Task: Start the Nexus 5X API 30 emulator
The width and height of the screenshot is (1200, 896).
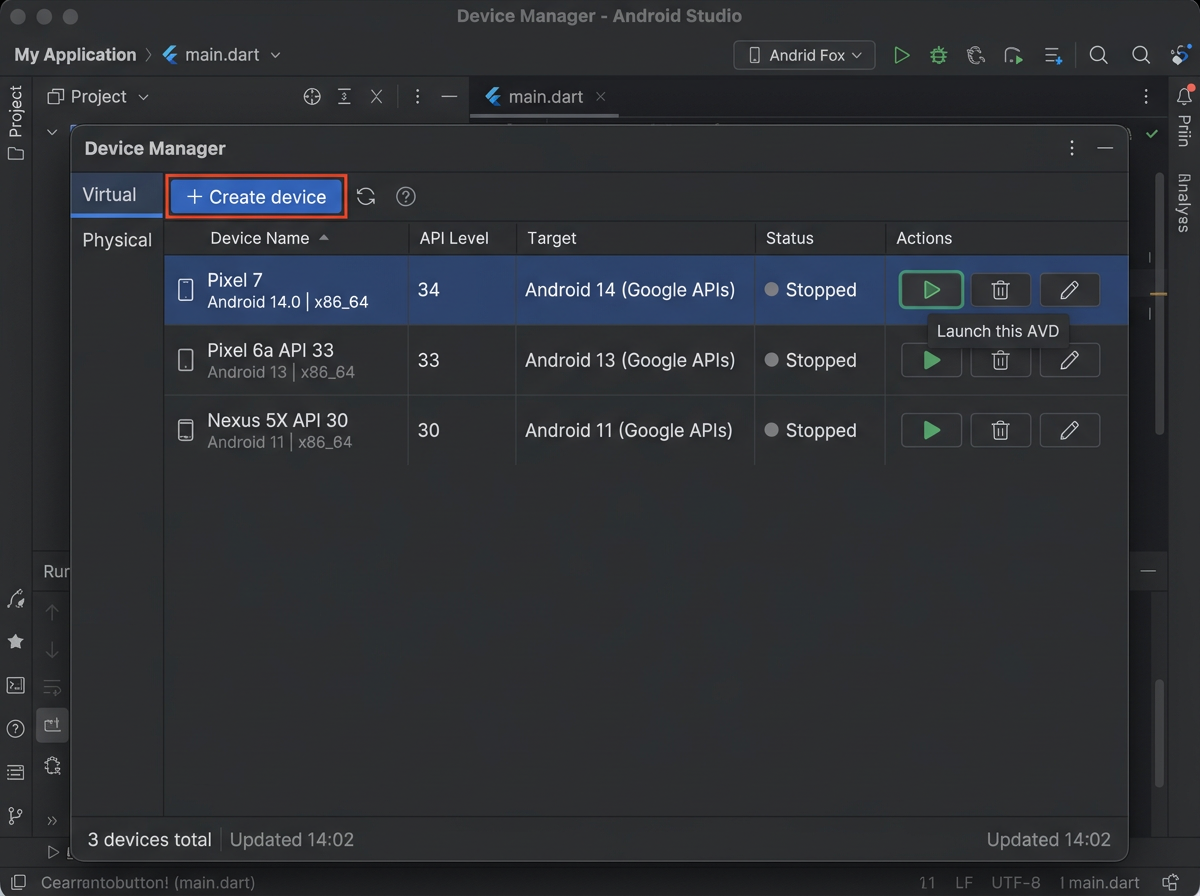Action: point(931,430)
